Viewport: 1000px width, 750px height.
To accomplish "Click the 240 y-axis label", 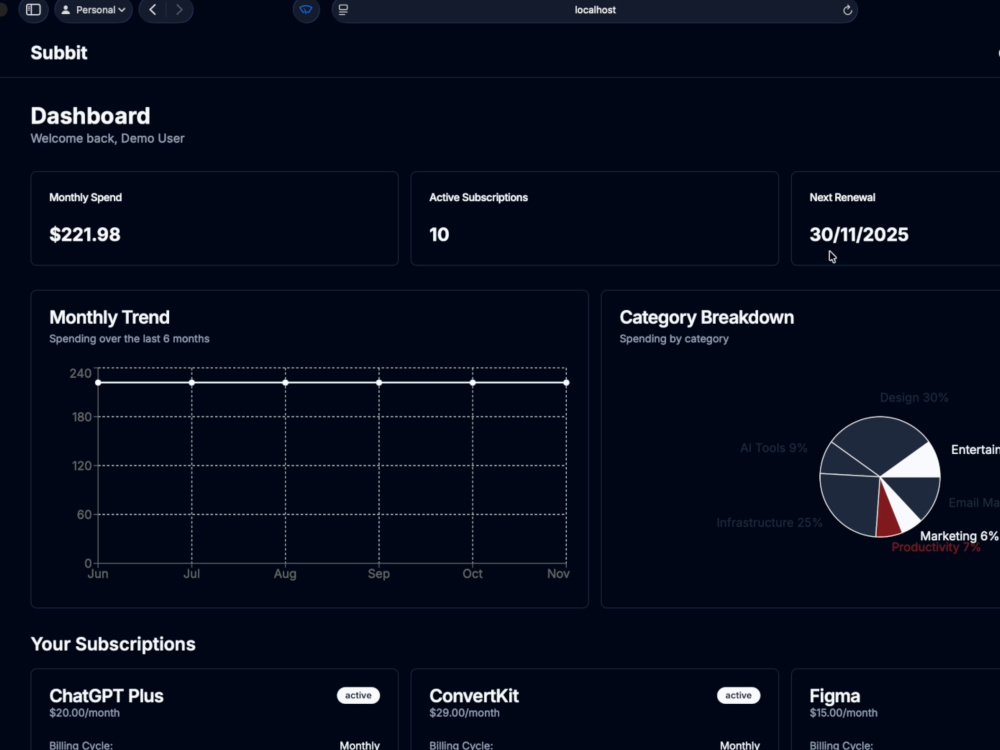I will tap(80, 373).
